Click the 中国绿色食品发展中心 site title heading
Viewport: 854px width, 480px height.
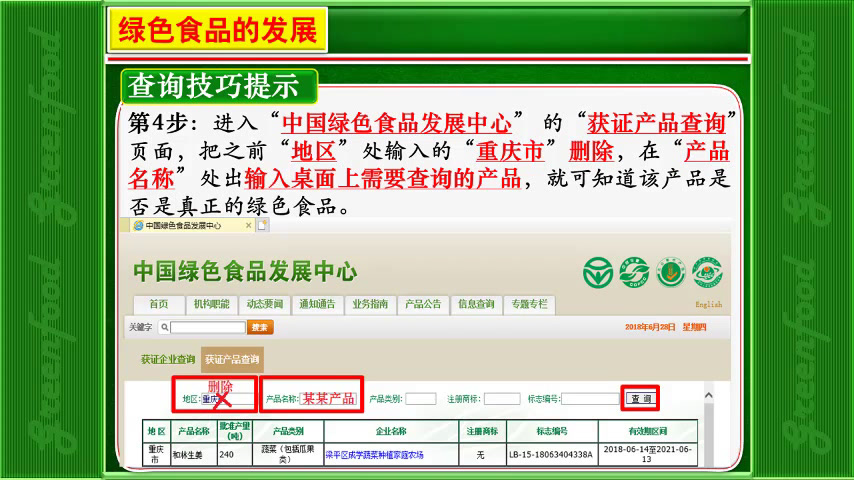[245, 271]
